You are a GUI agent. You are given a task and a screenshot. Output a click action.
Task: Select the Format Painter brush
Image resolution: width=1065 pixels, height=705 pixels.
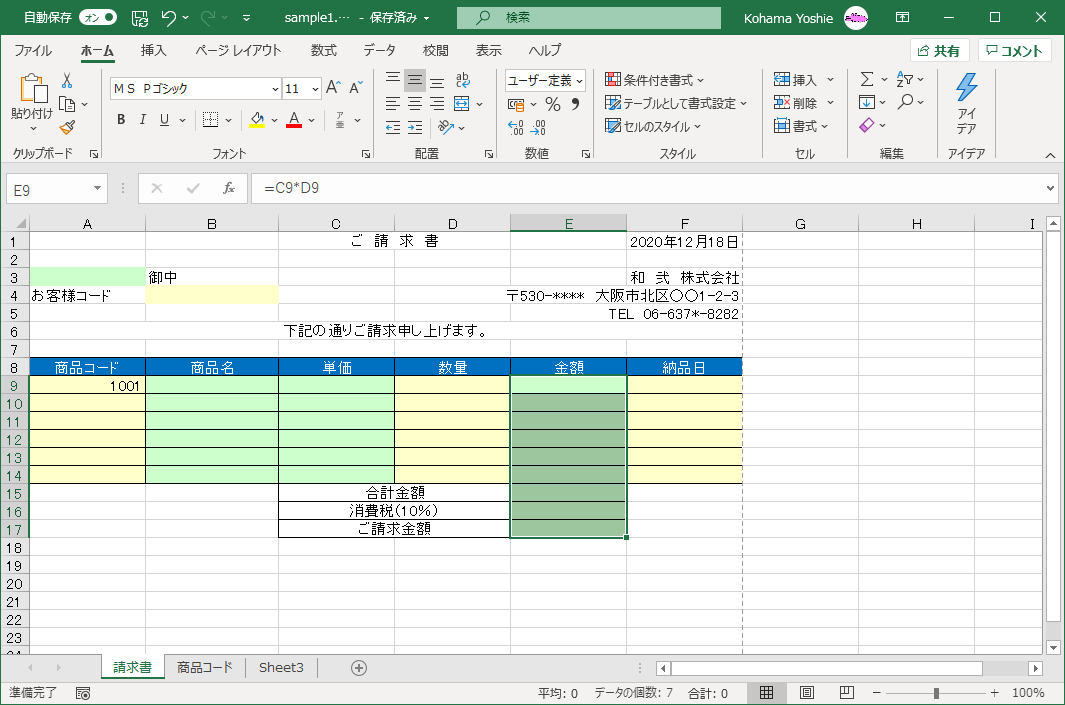click(x=67, y=127)
